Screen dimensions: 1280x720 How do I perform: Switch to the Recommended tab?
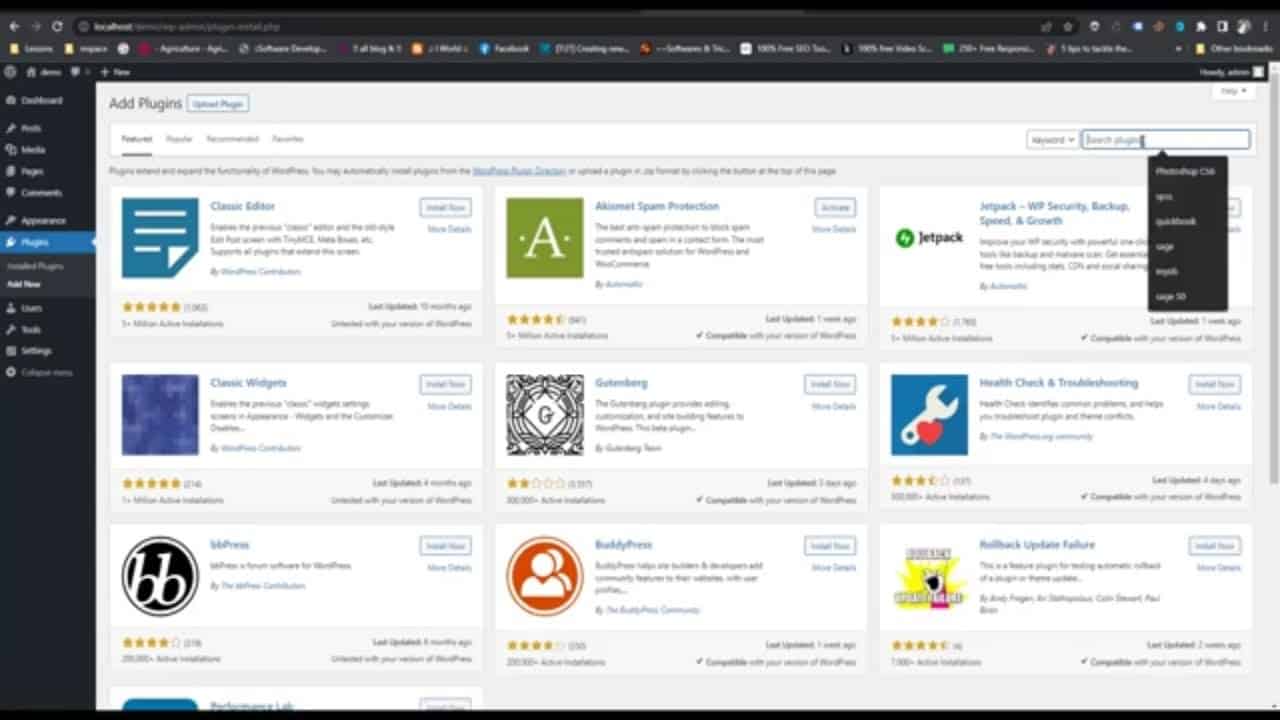click(233, 139)
